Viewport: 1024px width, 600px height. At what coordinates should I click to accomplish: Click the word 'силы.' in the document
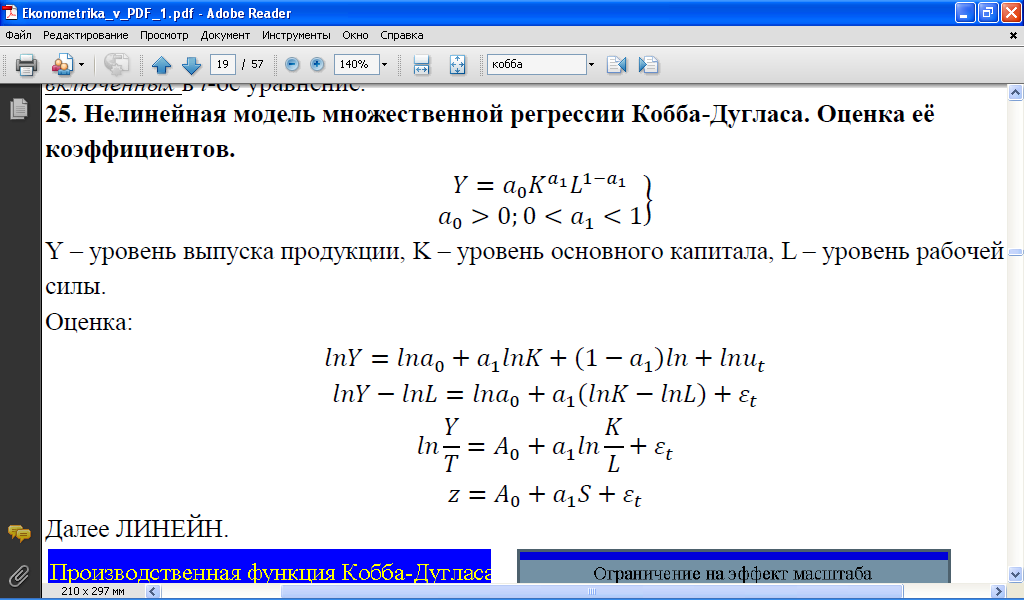[75, 287]
